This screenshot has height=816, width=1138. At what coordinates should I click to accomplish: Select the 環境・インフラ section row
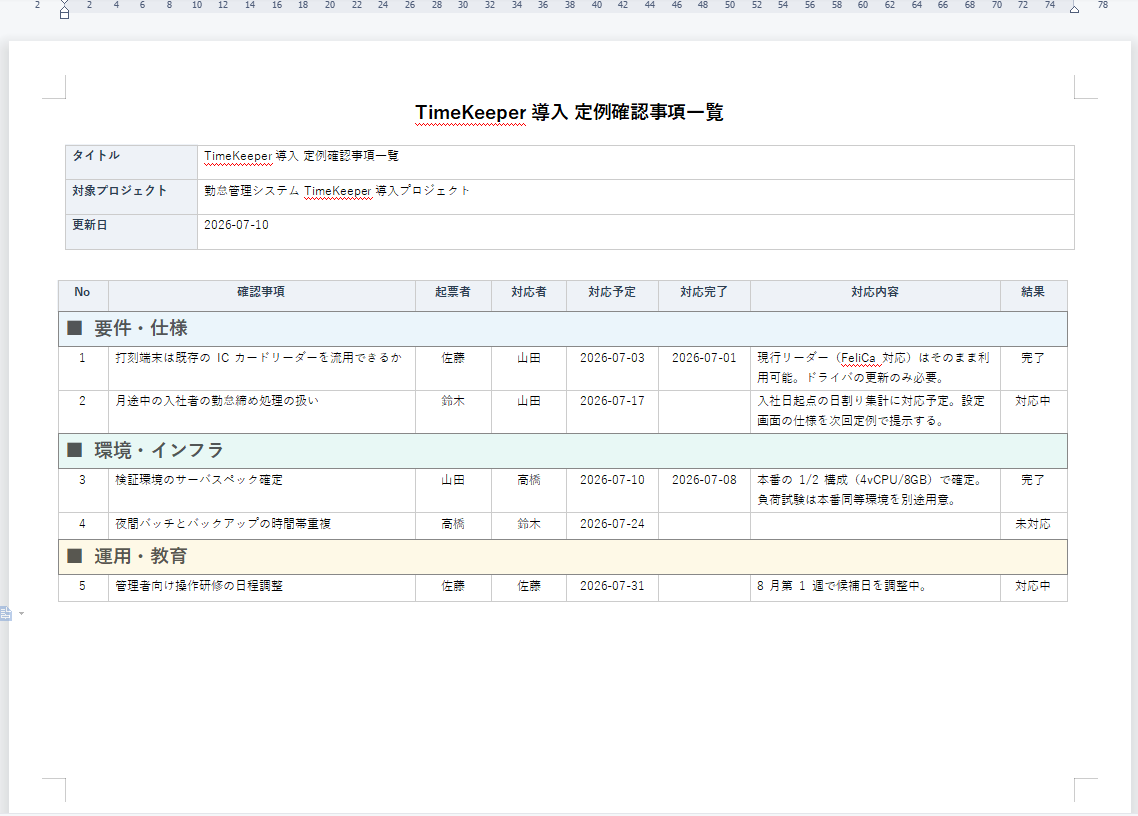pyautogui.click(x=562, y=451)
